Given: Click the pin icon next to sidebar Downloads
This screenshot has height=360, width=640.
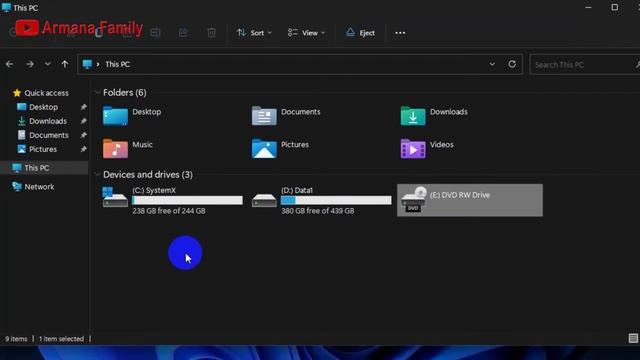Looking at the screenshot, I should [x=83, y=121].
